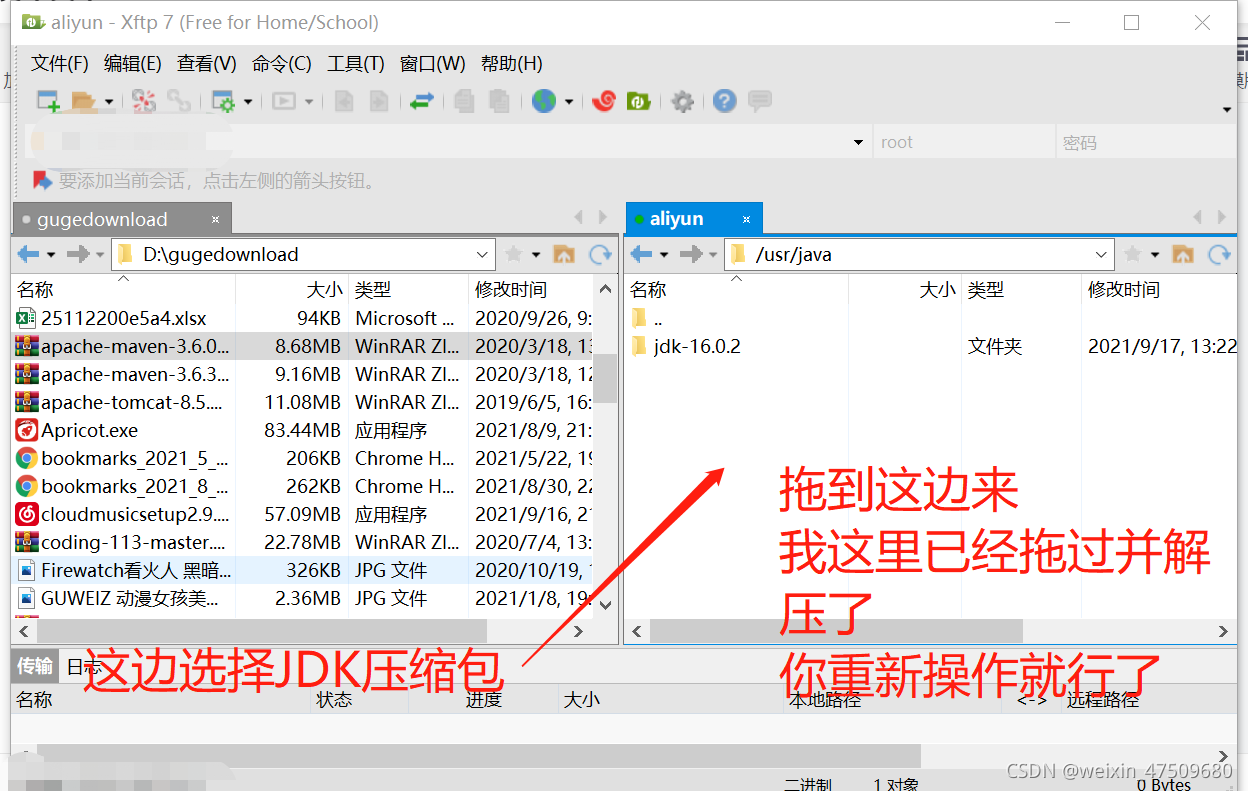Click the local pane favorites star icon
Viewport: 1248px width, 791px height.
point(514,255)
